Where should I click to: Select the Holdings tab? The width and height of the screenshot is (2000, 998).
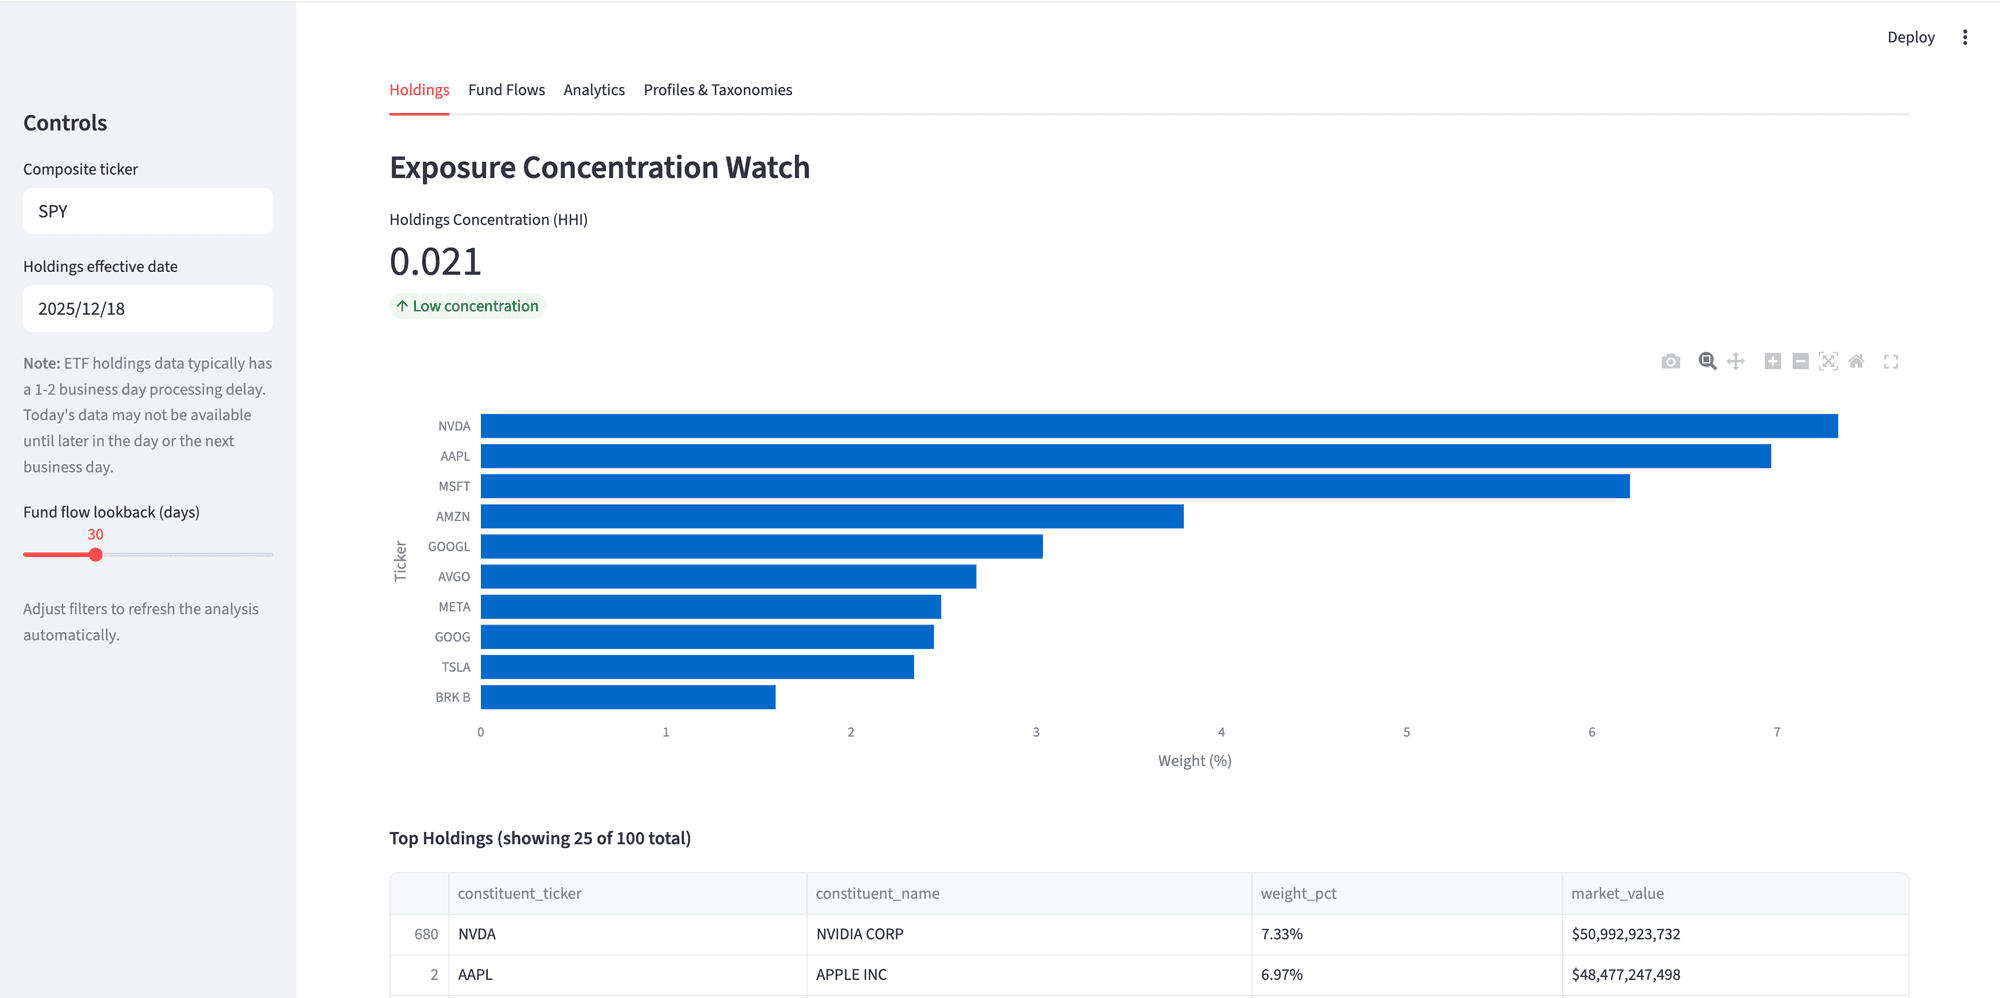point(419,90)
